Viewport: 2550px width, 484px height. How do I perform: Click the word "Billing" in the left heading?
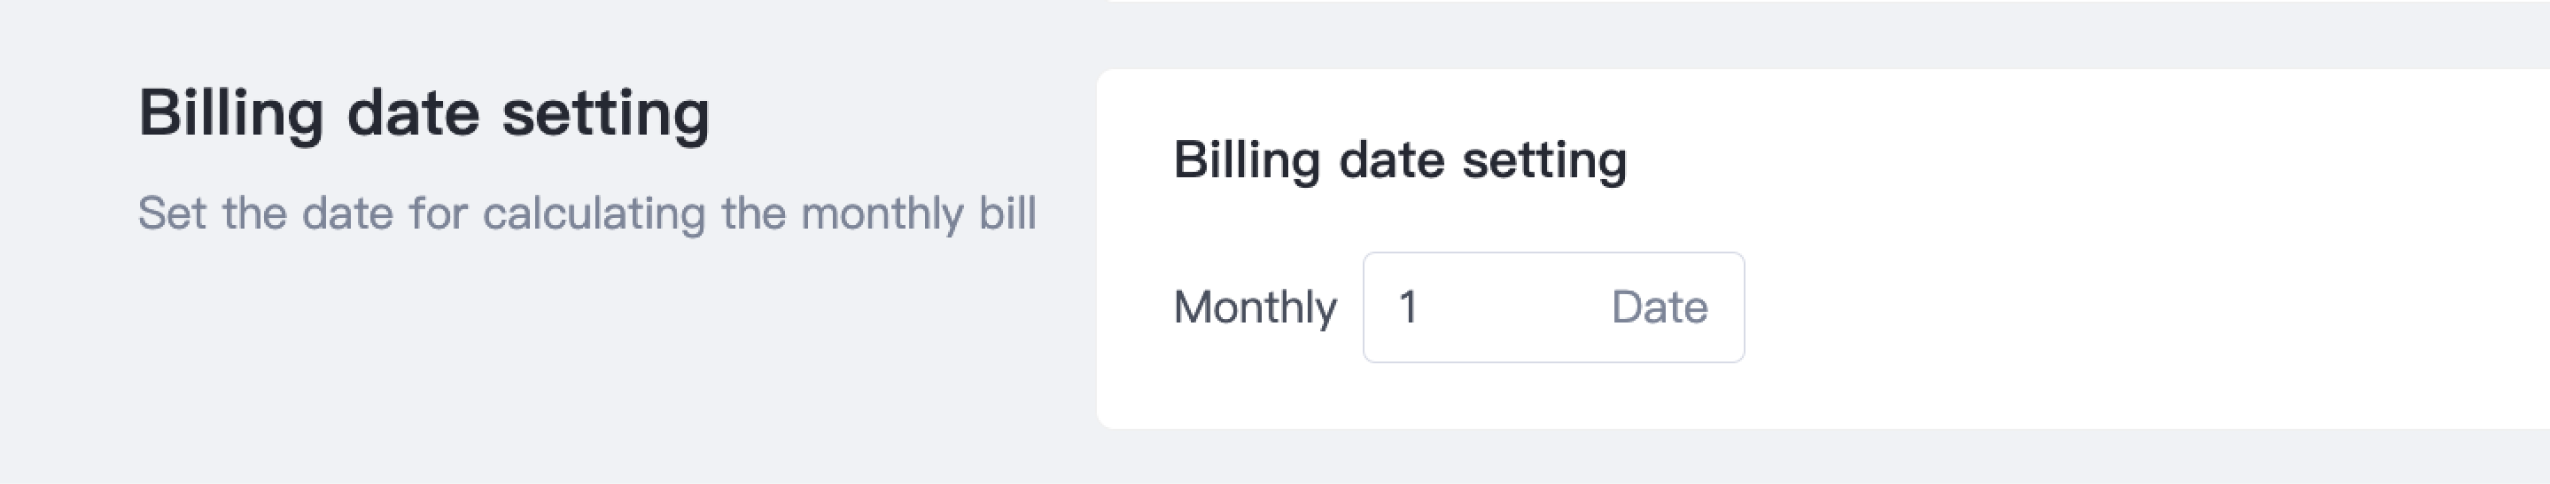point(231,113)
